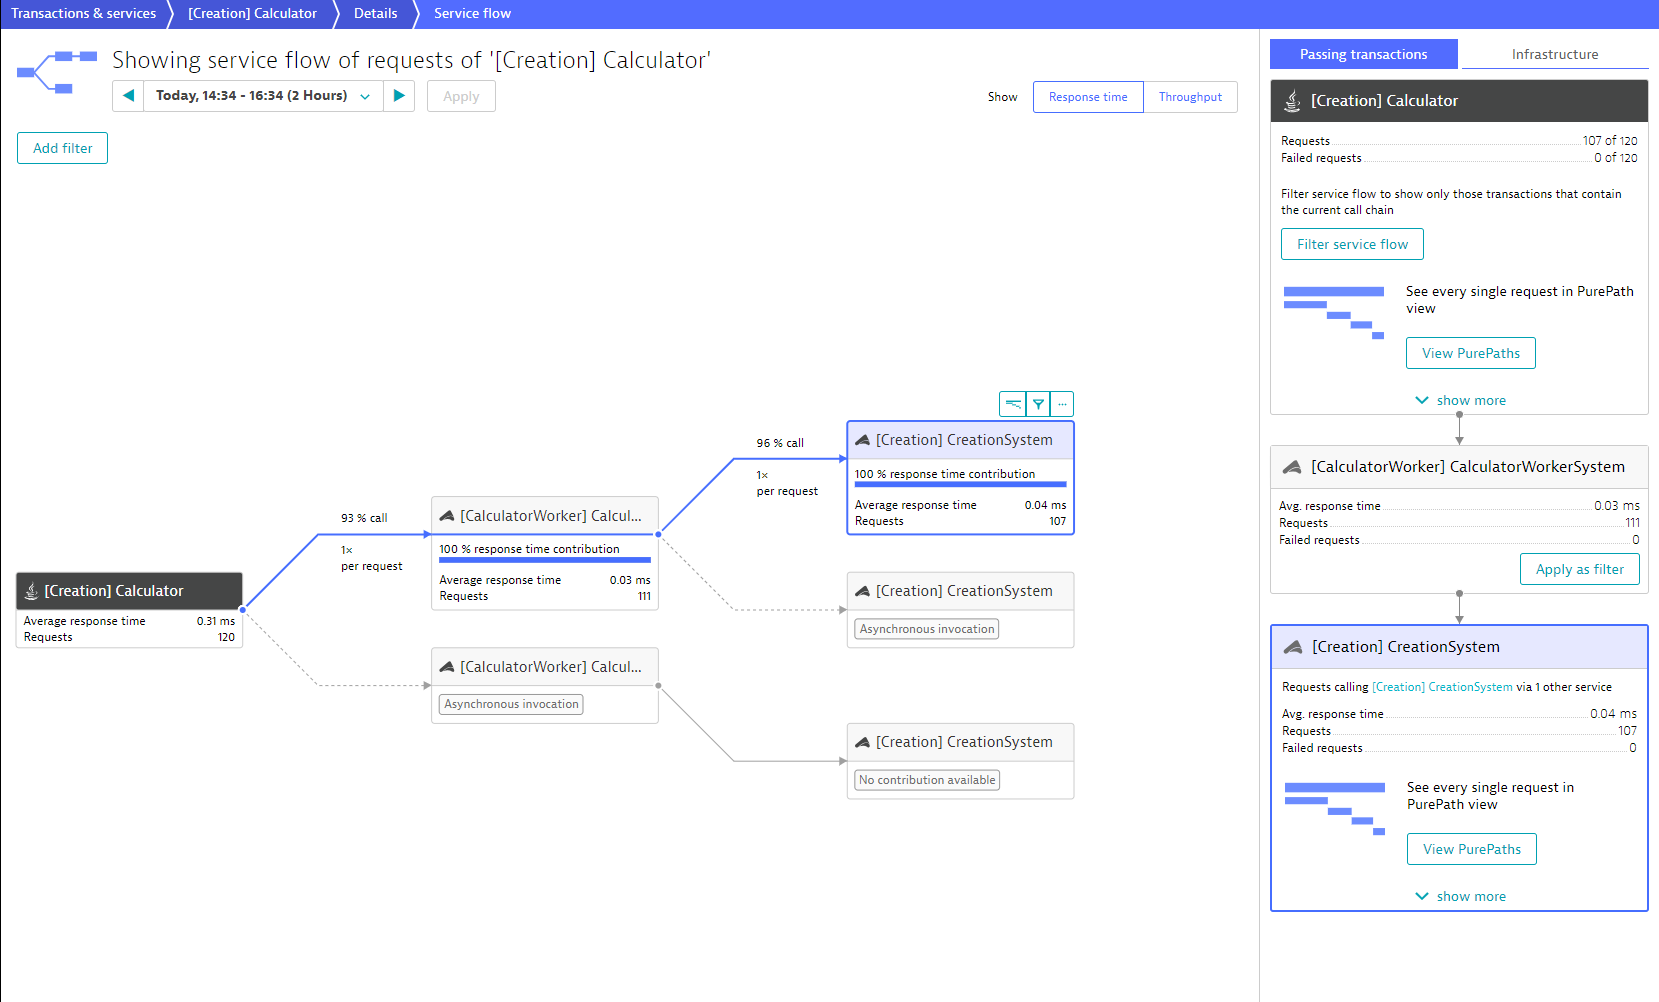Open [Creation] CreationSystem link in side panel
Image resolution: width=1659 pixels, height=1002 pixels.
click(x=1442, y=687)
